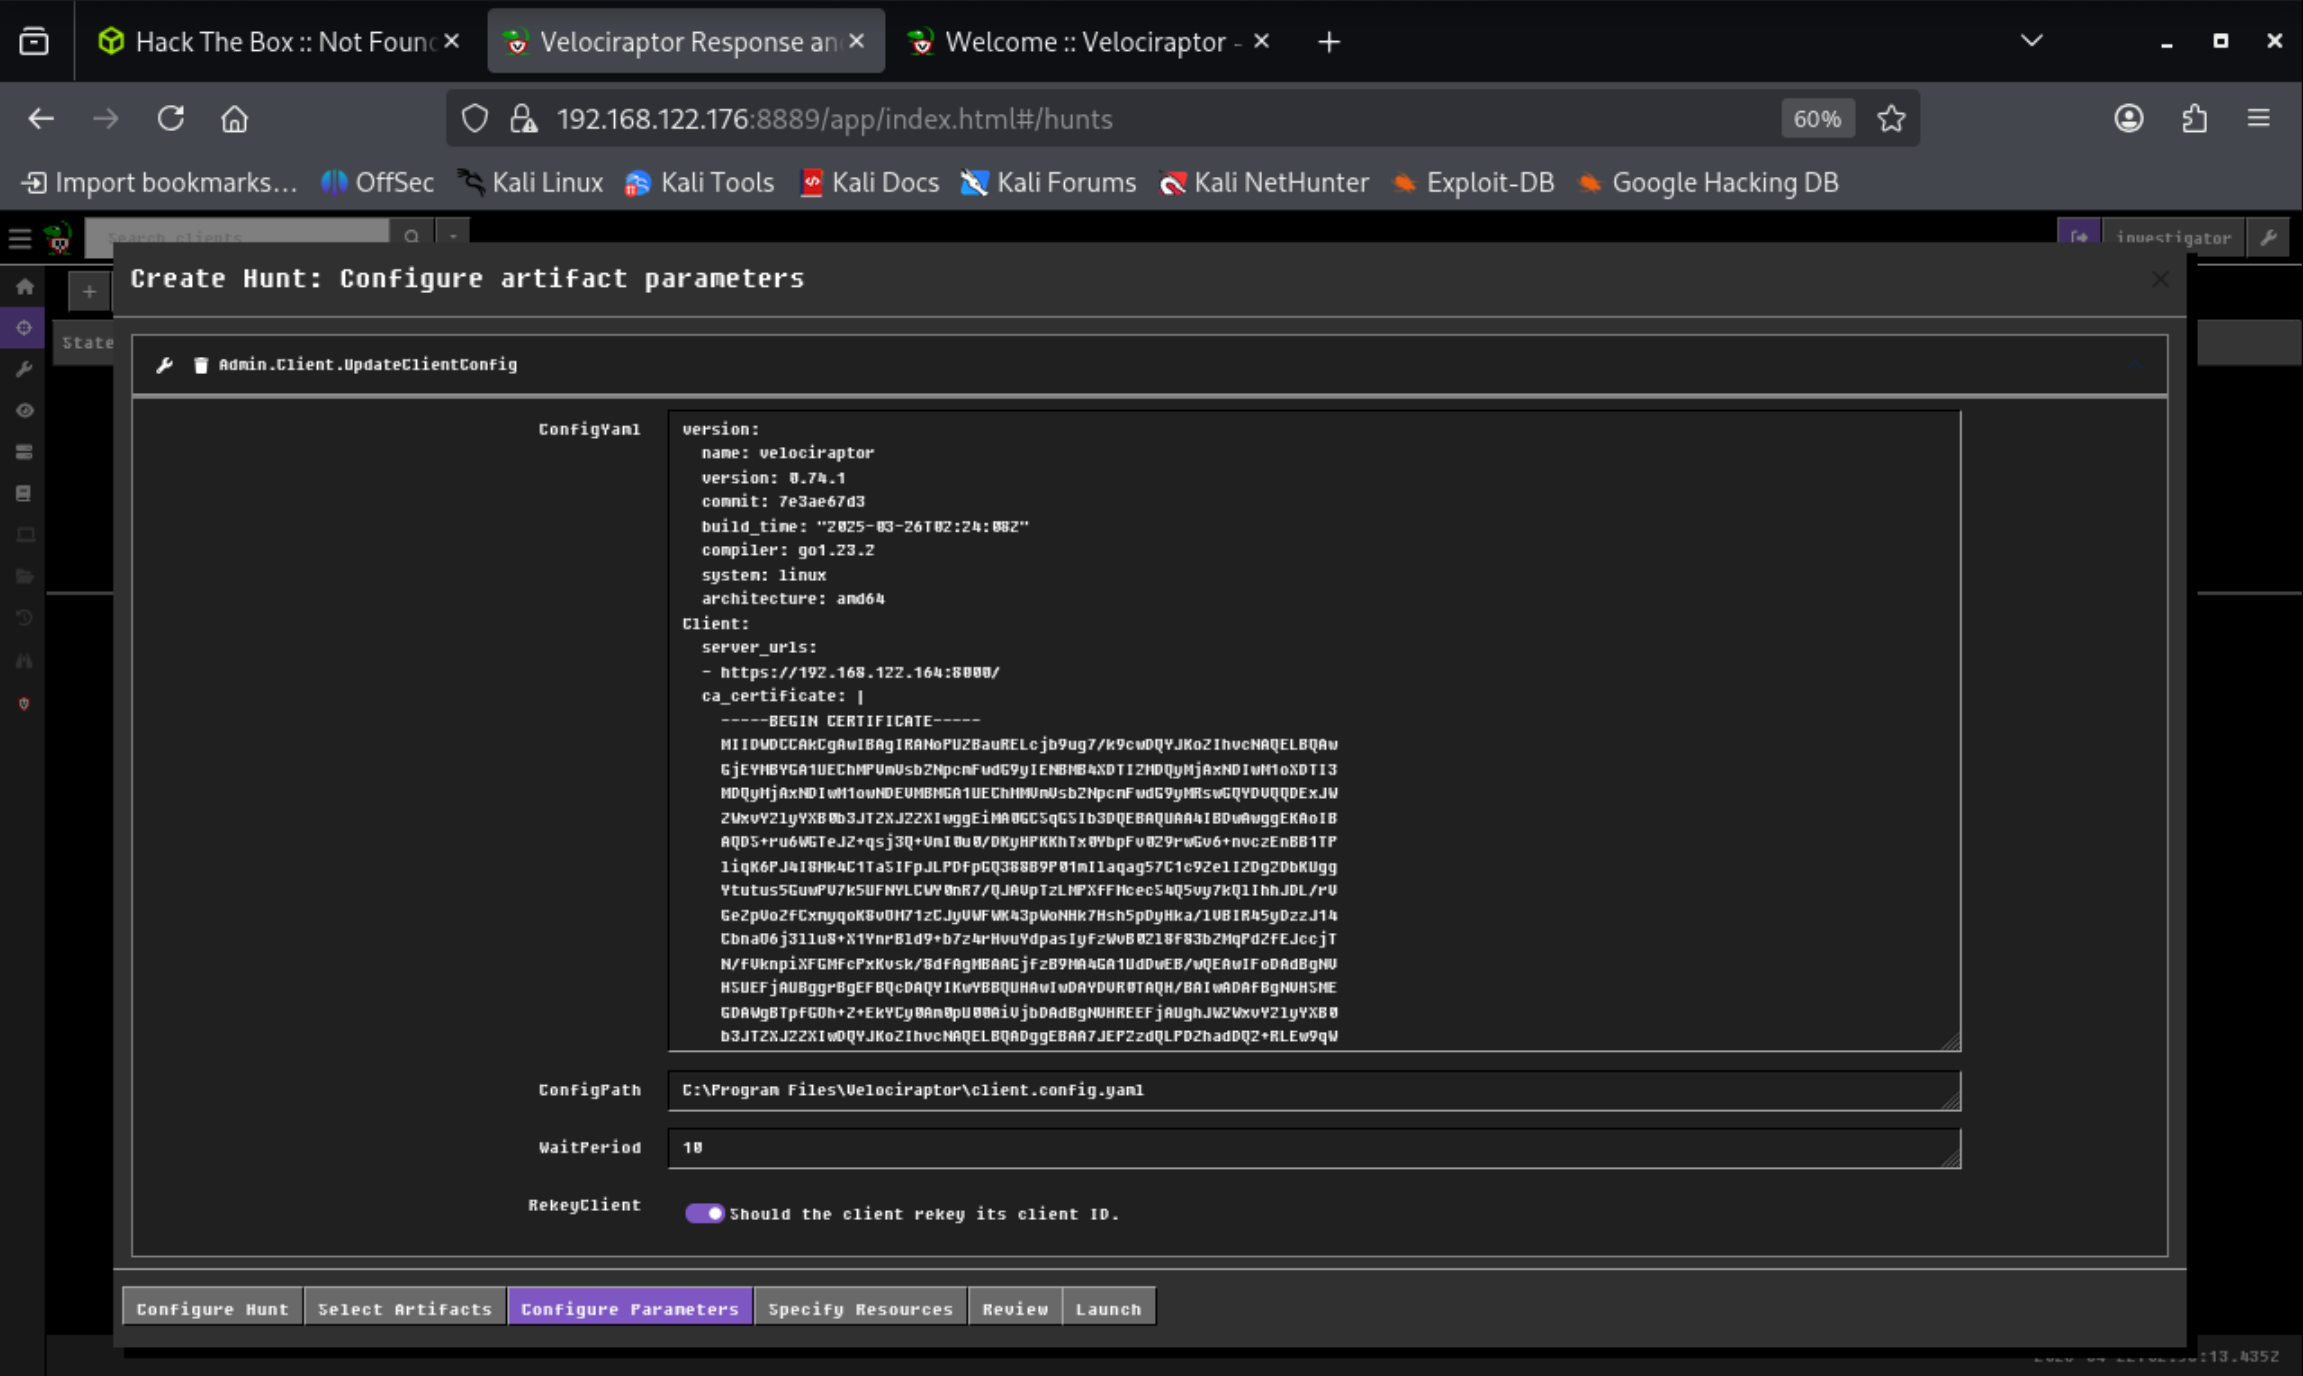Go to Select Artifacts step
The height and width of the screenshot is (1376, 2303).
(405, 1309)
